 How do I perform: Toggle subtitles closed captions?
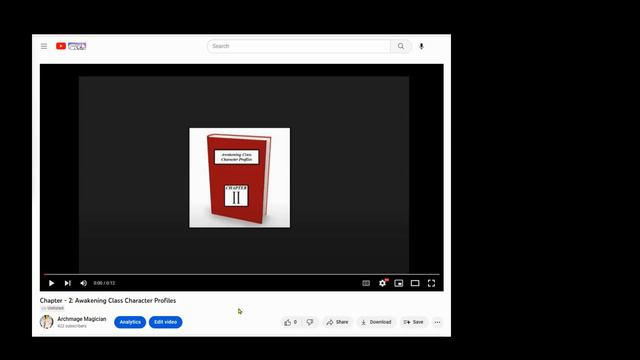(366, 283)
